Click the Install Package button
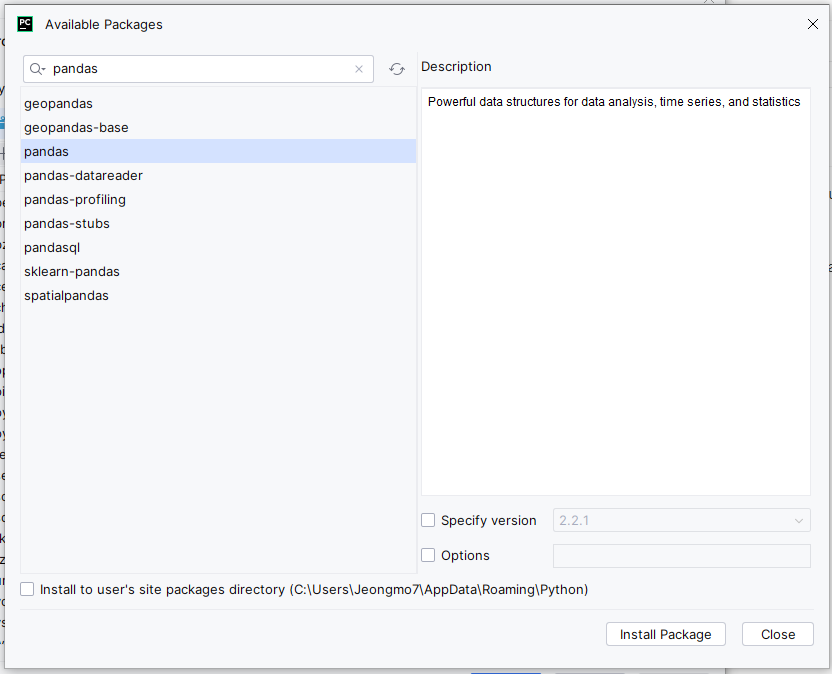 (x=665, y=634)
